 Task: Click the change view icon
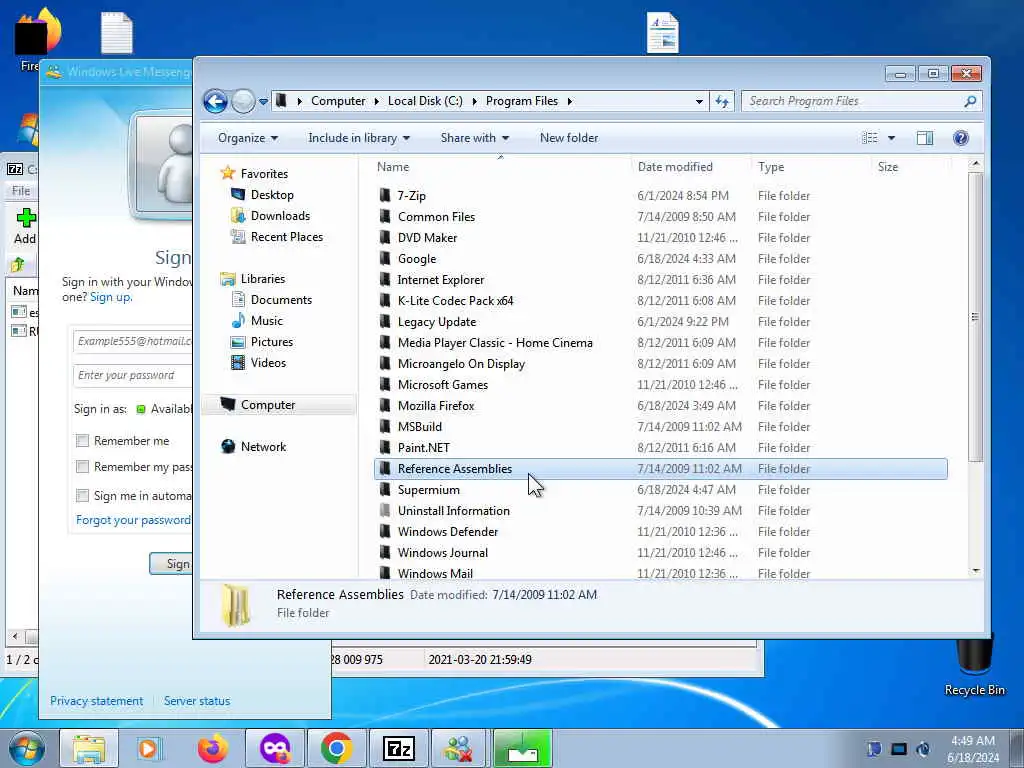[x=870, y=138]
